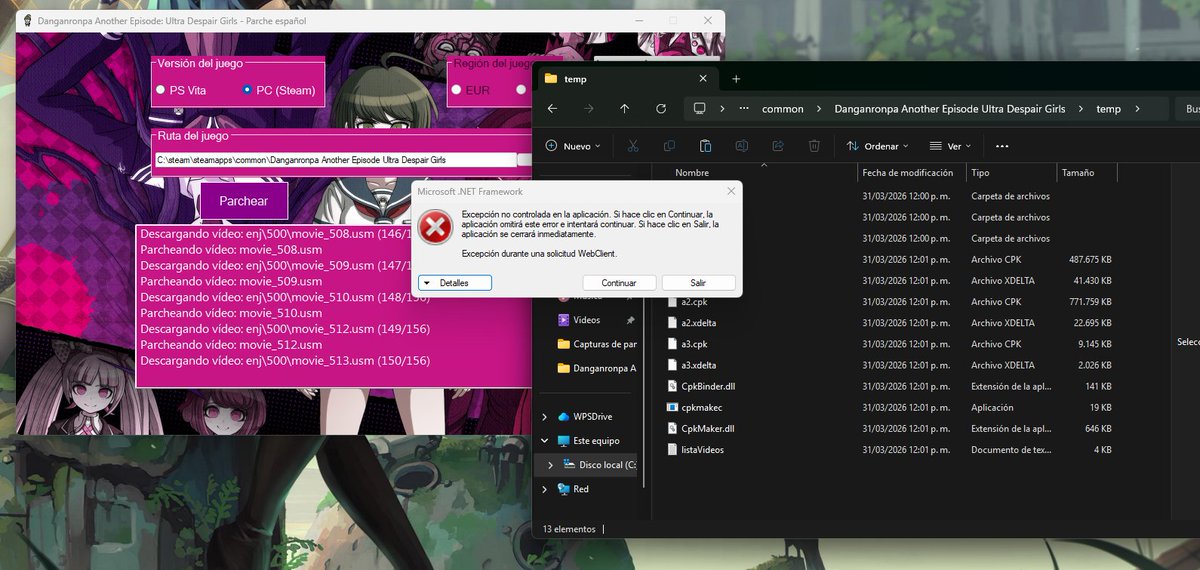Open the Nuevo dropdown in Explorer toolbar
Screen dimensions: 1200x570
pos(573,146)
